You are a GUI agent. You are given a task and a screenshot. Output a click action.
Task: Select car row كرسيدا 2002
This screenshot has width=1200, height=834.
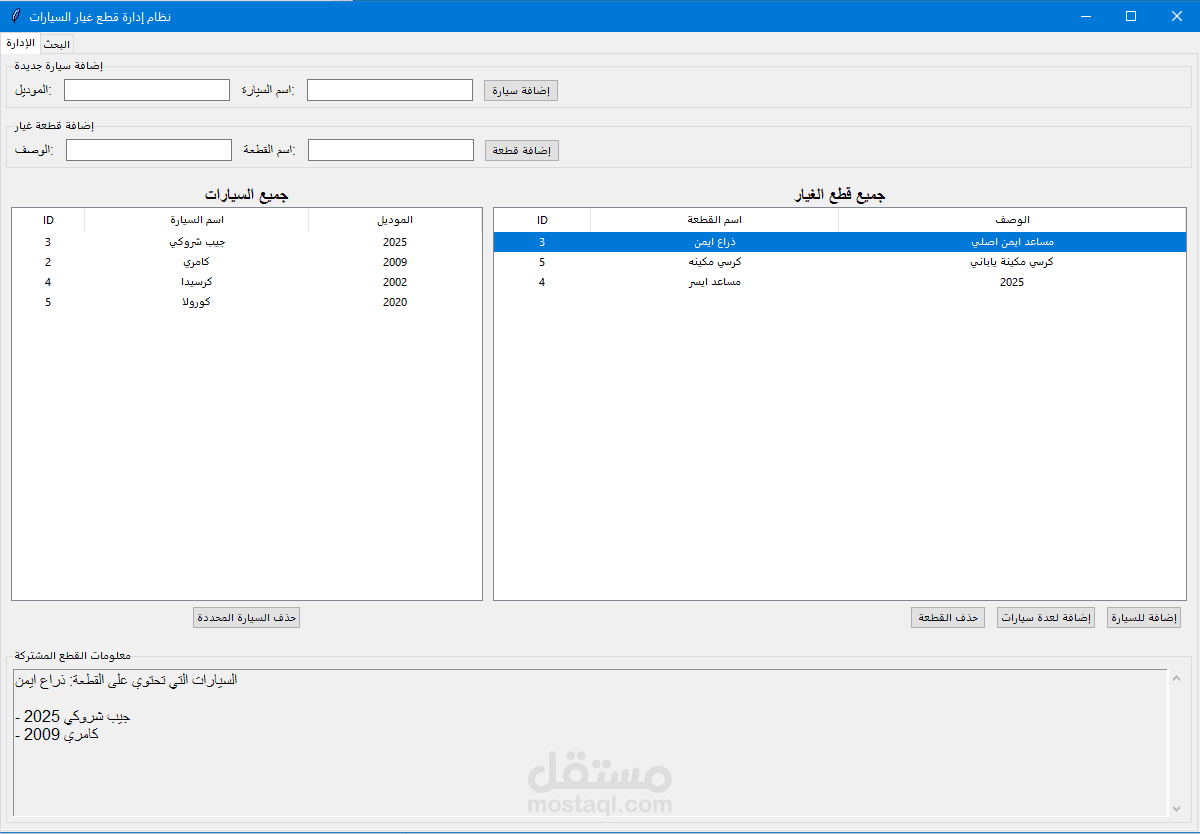(247, 282)
